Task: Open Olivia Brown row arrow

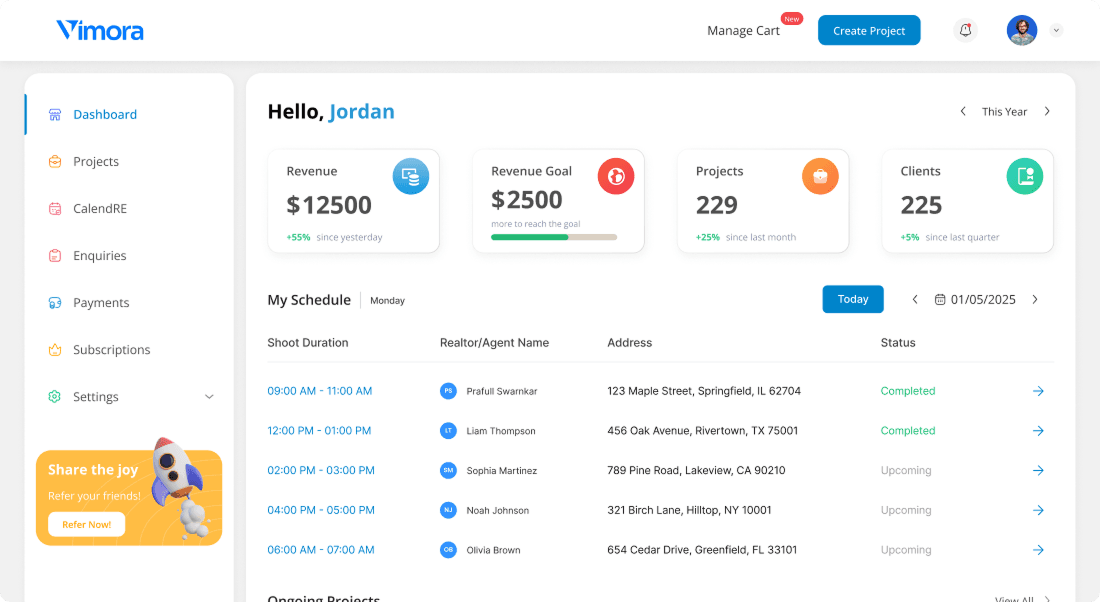Action: point(1038,550)
